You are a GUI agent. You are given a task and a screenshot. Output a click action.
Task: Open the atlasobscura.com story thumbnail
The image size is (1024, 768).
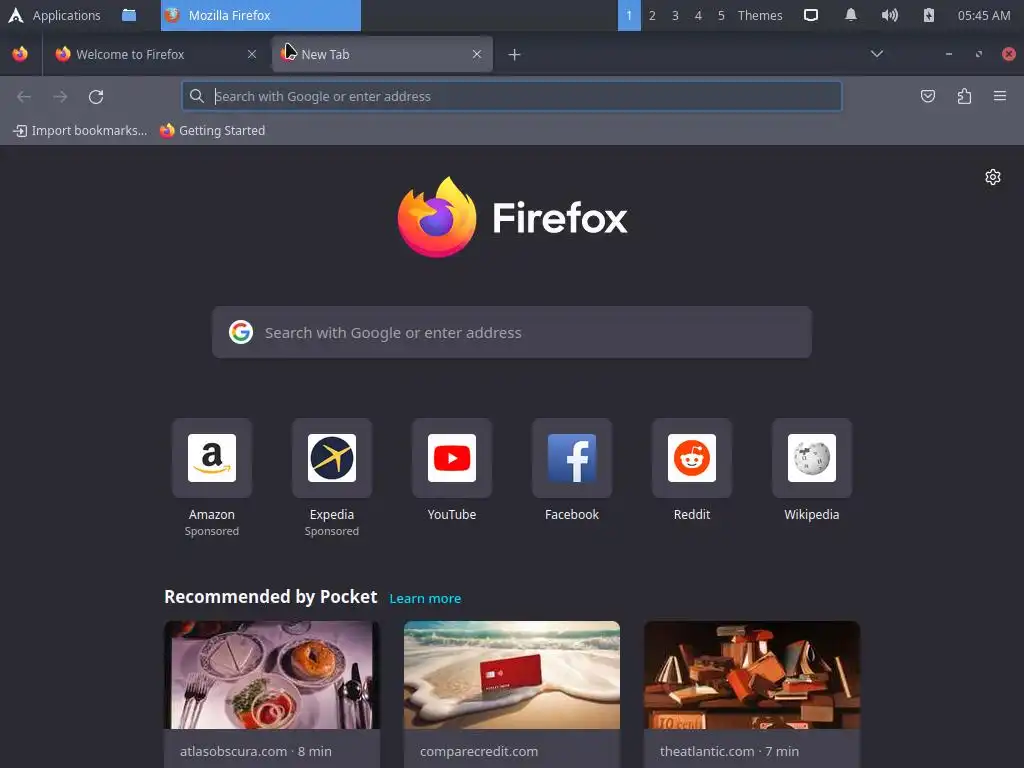tap(272, 675)
